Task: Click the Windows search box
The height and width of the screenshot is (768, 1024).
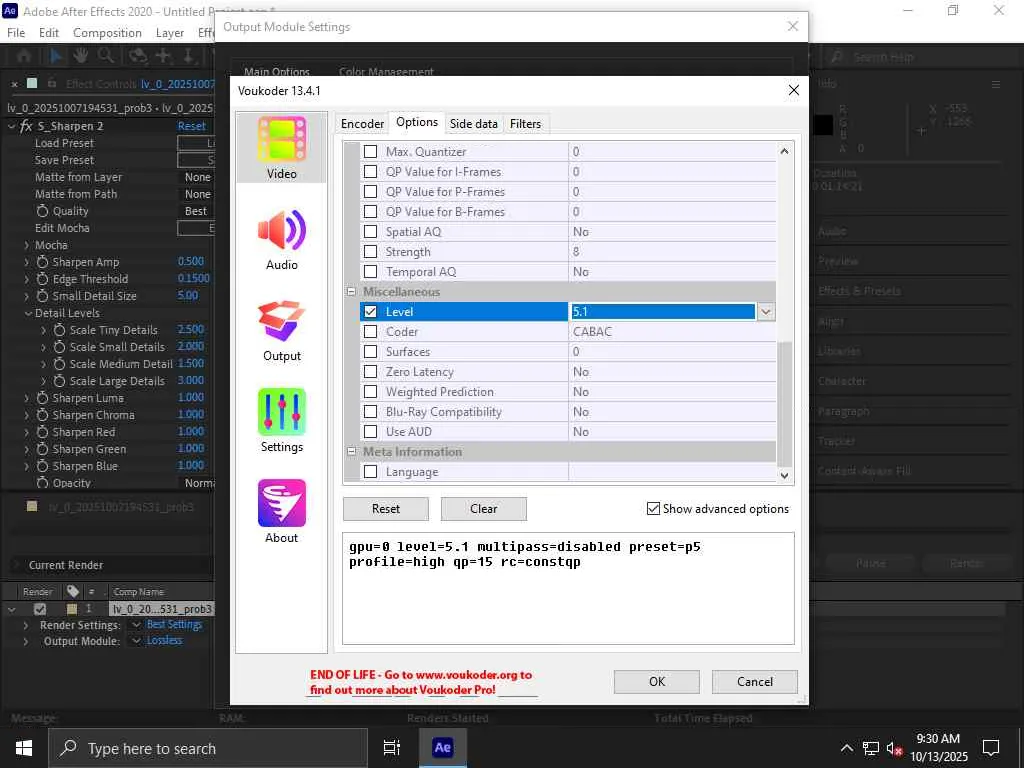Action: click(208, 748)
